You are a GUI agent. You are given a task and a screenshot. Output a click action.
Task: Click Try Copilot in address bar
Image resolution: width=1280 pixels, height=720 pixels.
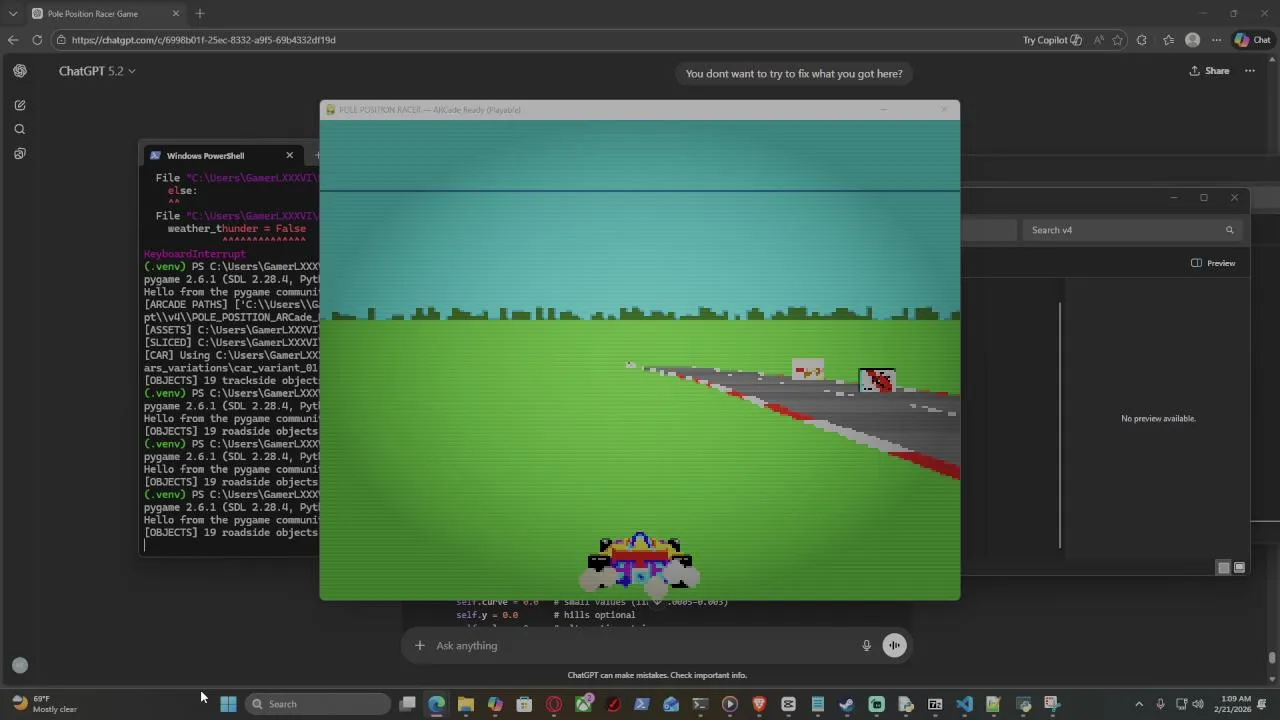coord(1052,40)
